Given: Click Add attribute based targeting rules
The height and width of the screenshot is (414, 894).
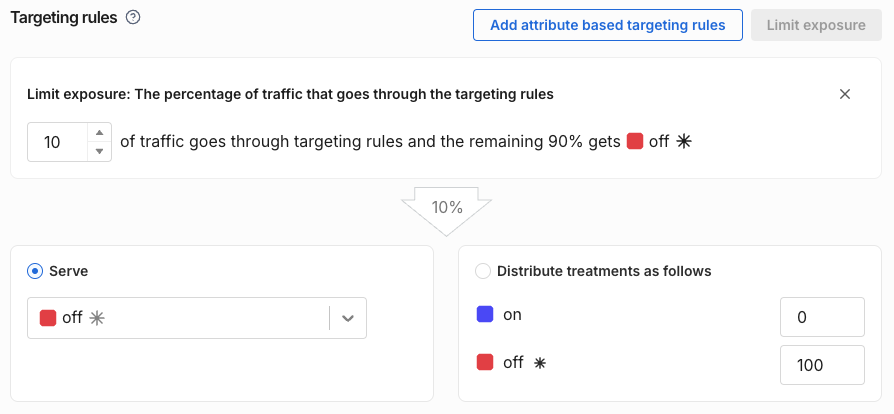Looking at the screenshot, I should 607,25.
